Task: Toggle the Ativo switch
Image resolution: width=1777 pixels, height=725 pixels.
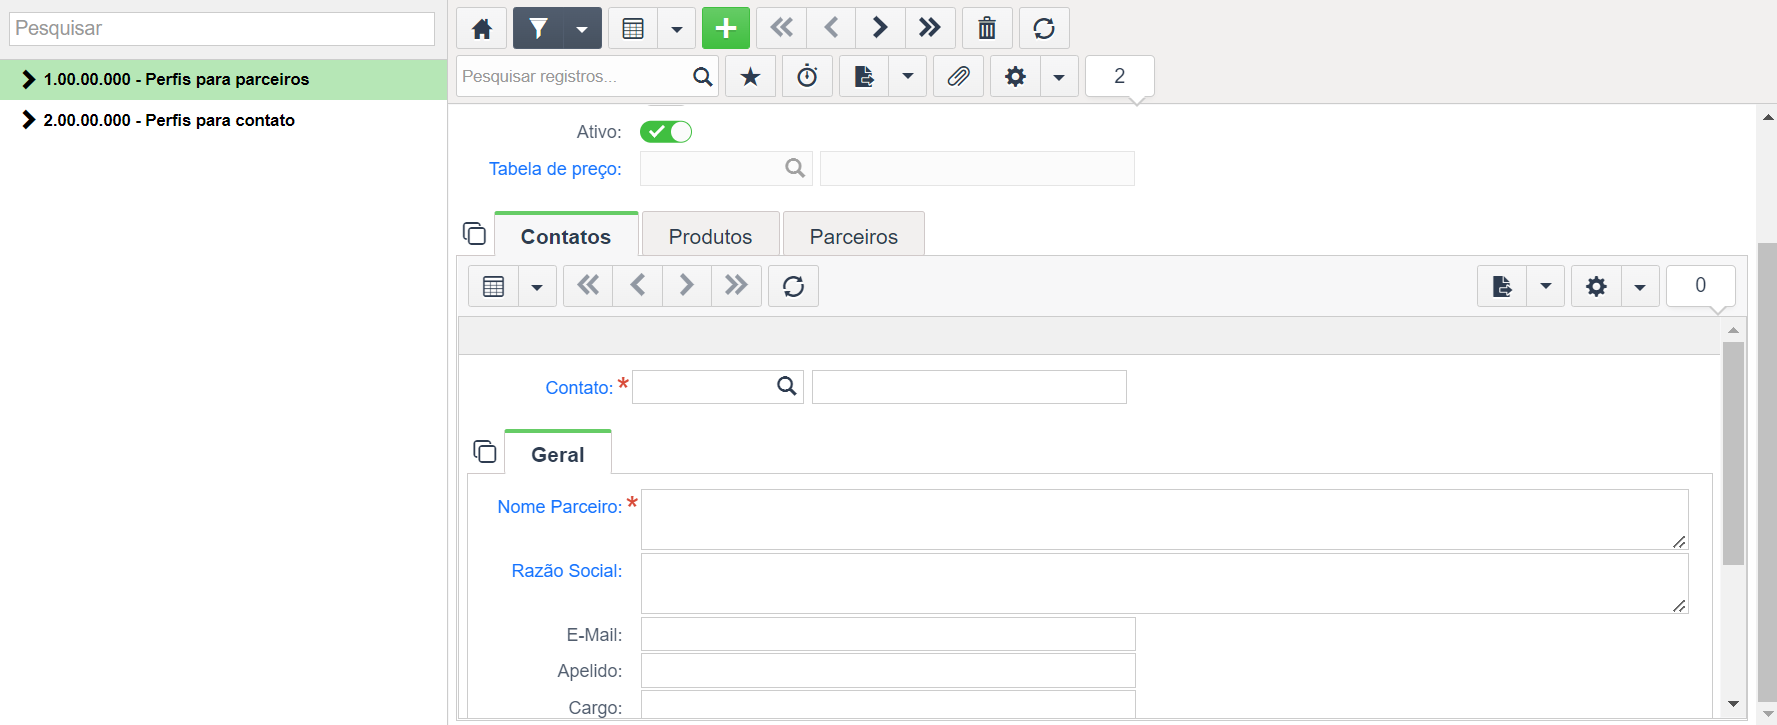Action: click(666, 132)
